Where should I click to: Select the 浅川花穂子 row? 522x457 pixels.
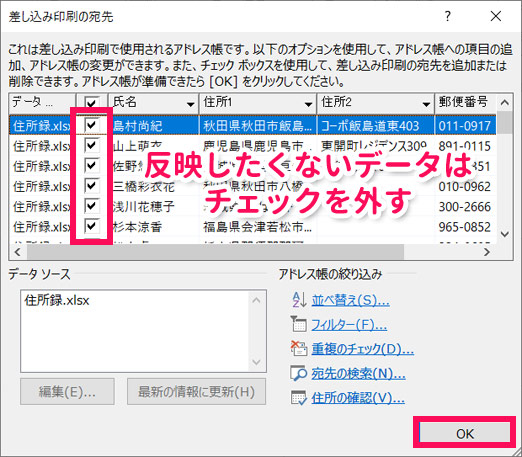click(x=252, y=207)
